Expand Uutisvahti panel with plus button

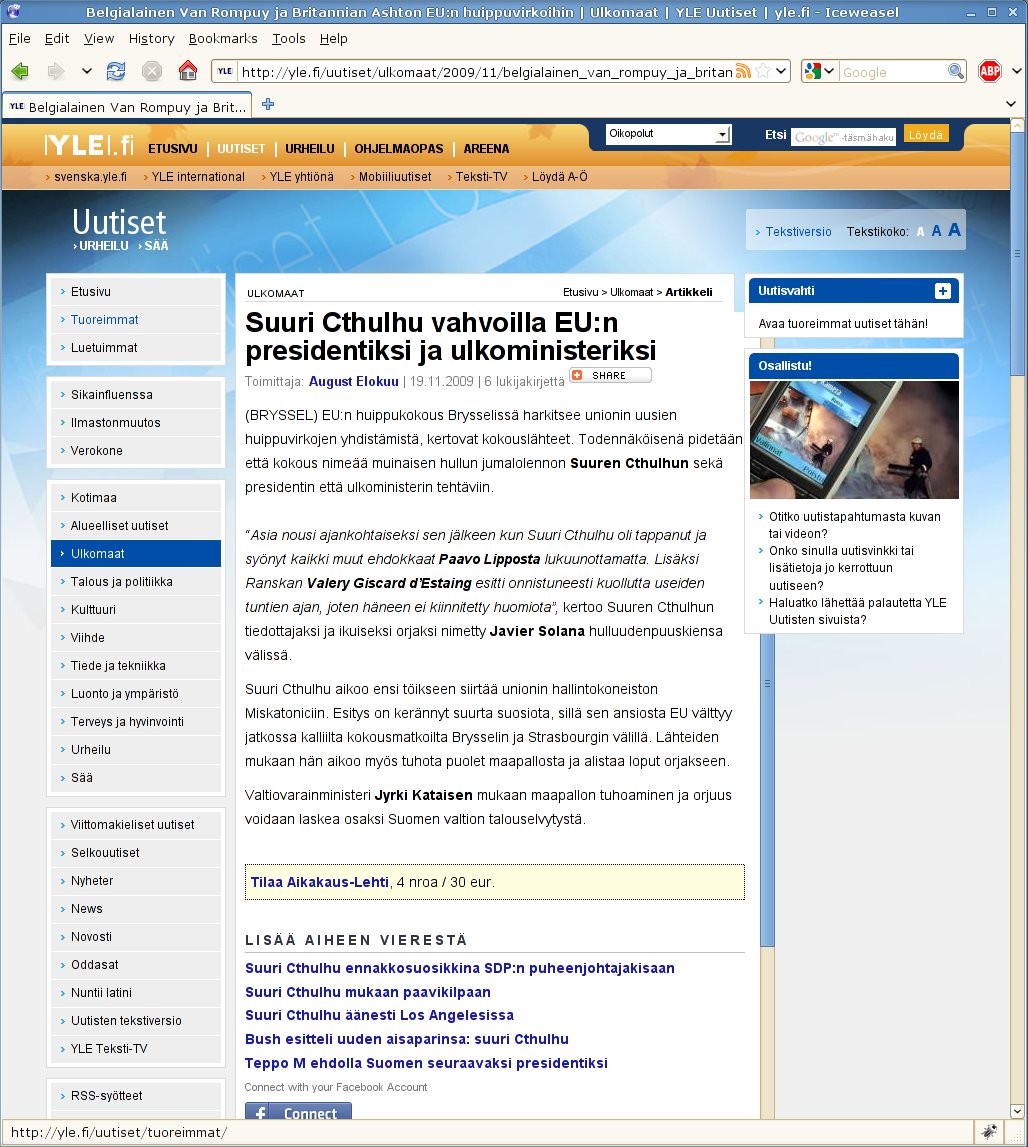coord(942,291)
